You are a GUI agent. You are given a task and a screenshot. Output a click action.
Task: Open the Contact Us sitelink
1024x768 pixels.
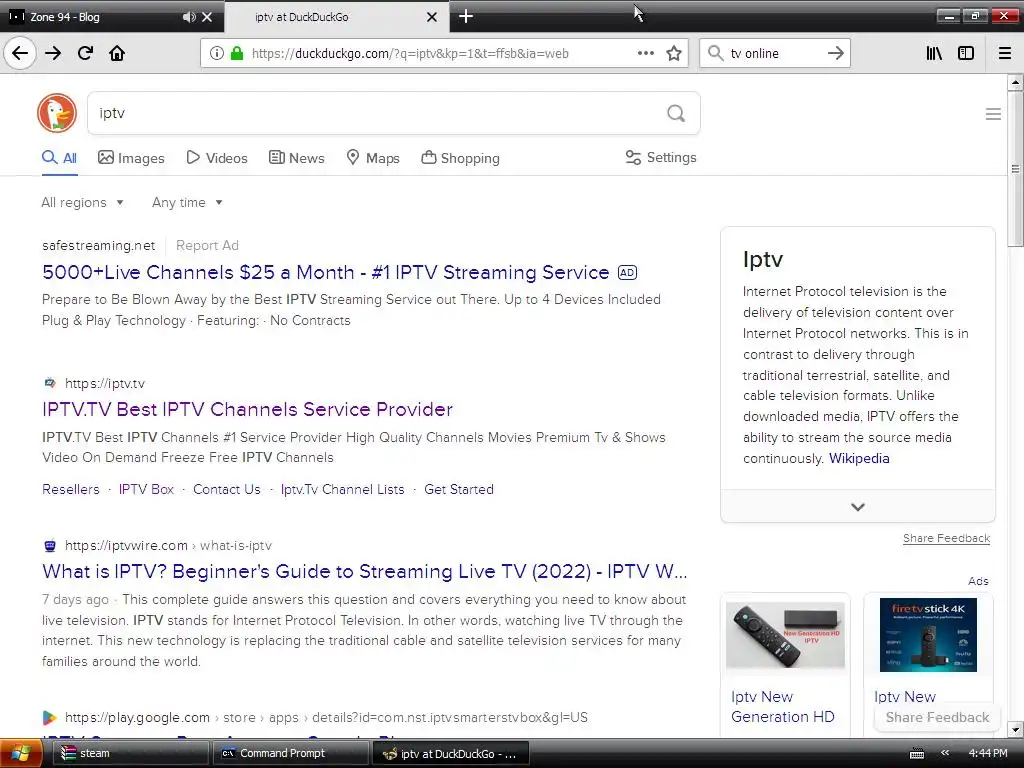pos(227,489)
